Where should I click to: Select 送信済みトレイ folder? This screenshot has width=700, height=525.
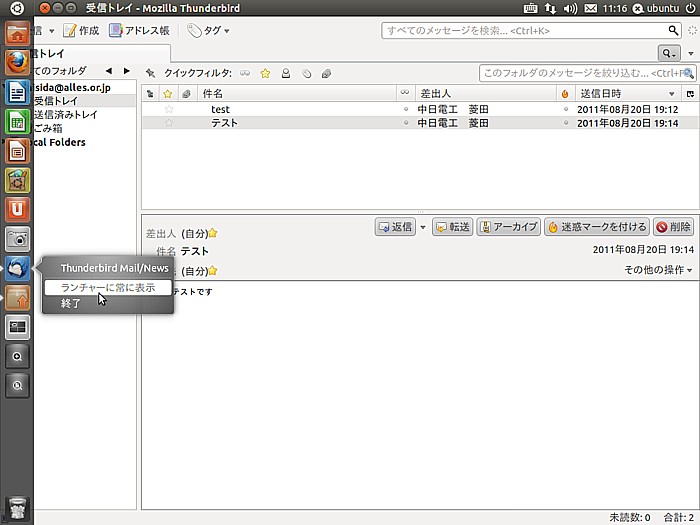[x=66, y=115]
